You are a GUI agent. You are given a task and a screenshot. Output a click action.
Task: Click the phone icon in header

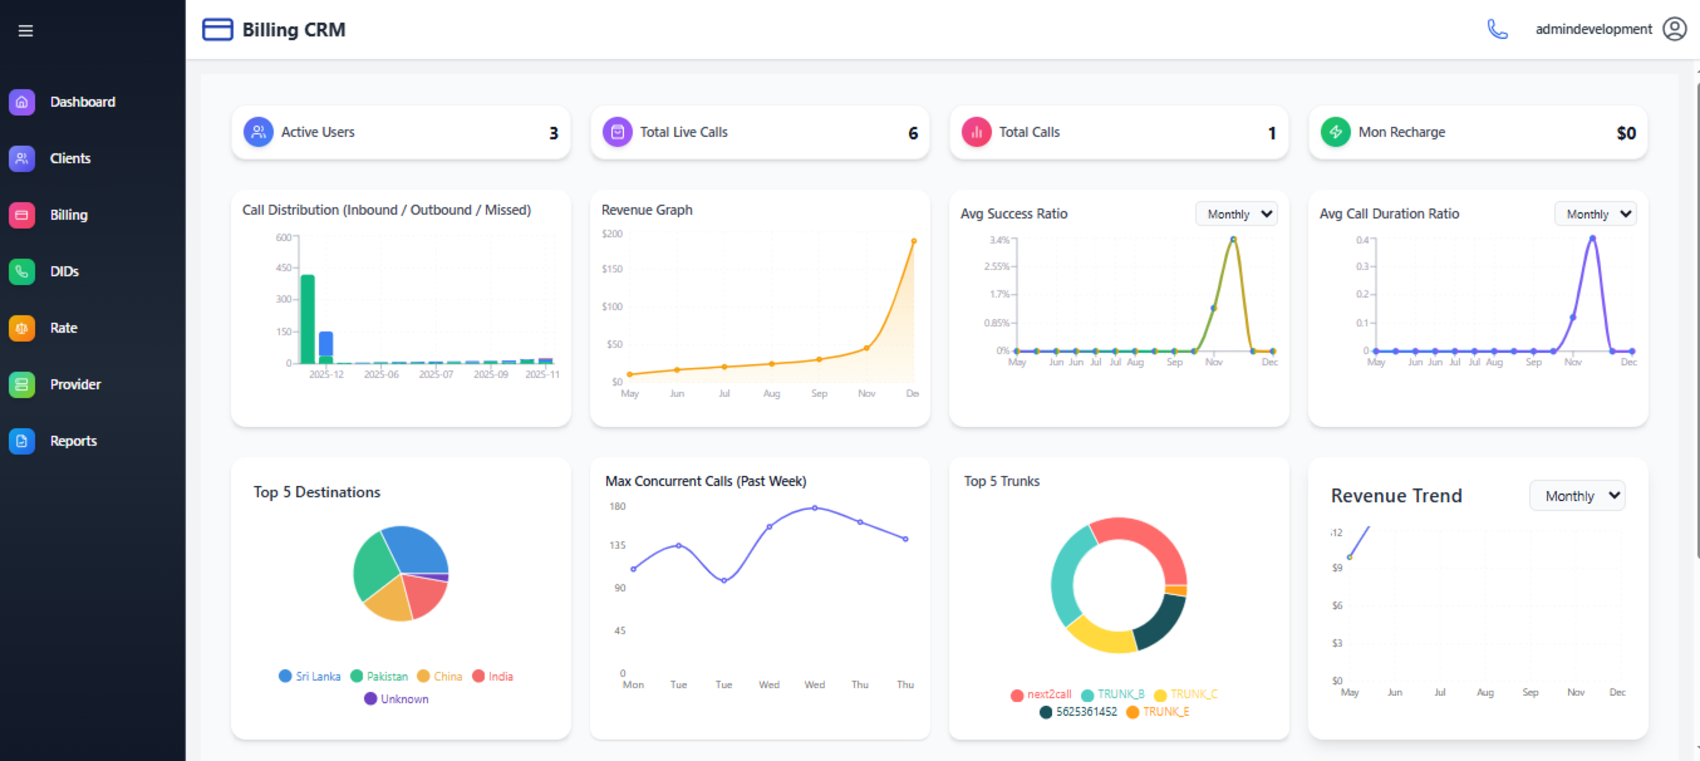pos(1497,30)
